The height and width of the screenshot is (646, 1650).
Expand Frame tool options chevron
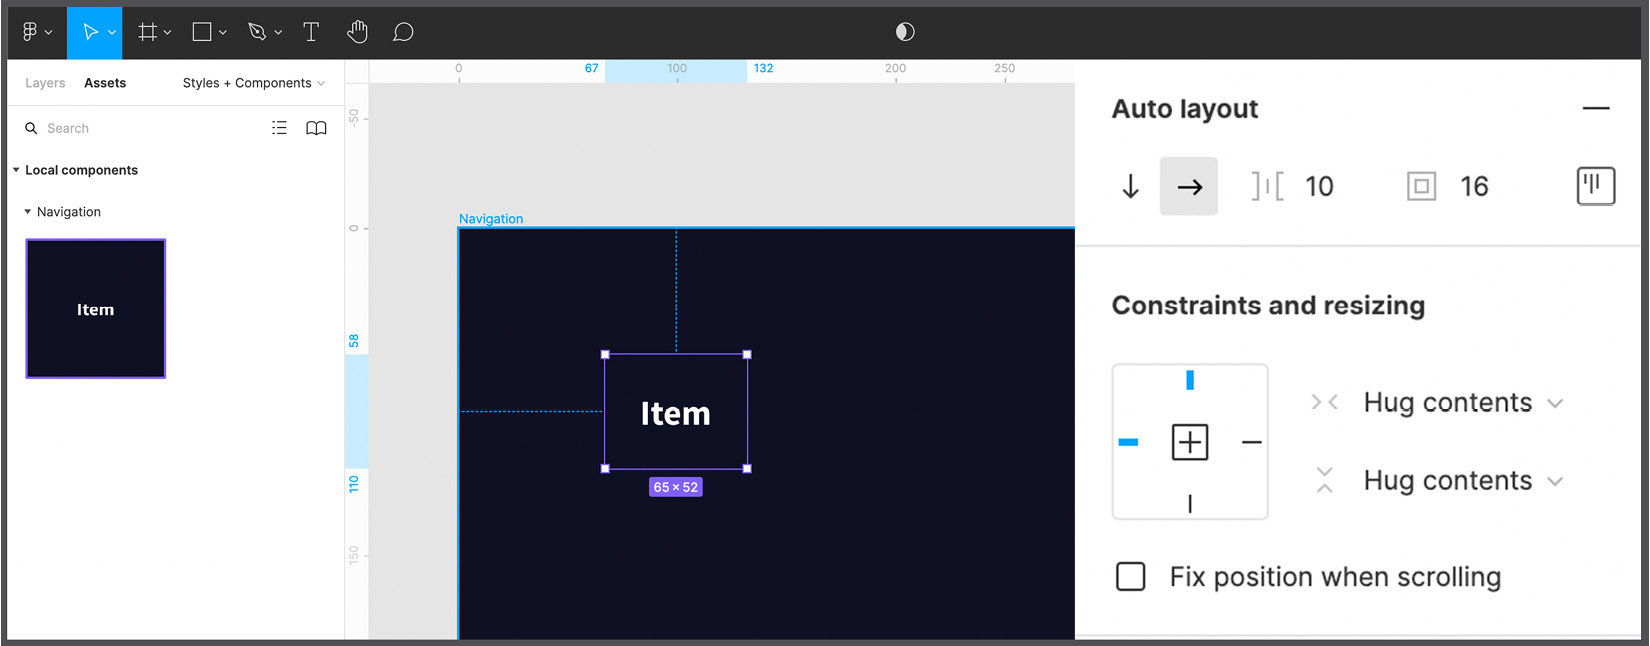coord(167,33)
